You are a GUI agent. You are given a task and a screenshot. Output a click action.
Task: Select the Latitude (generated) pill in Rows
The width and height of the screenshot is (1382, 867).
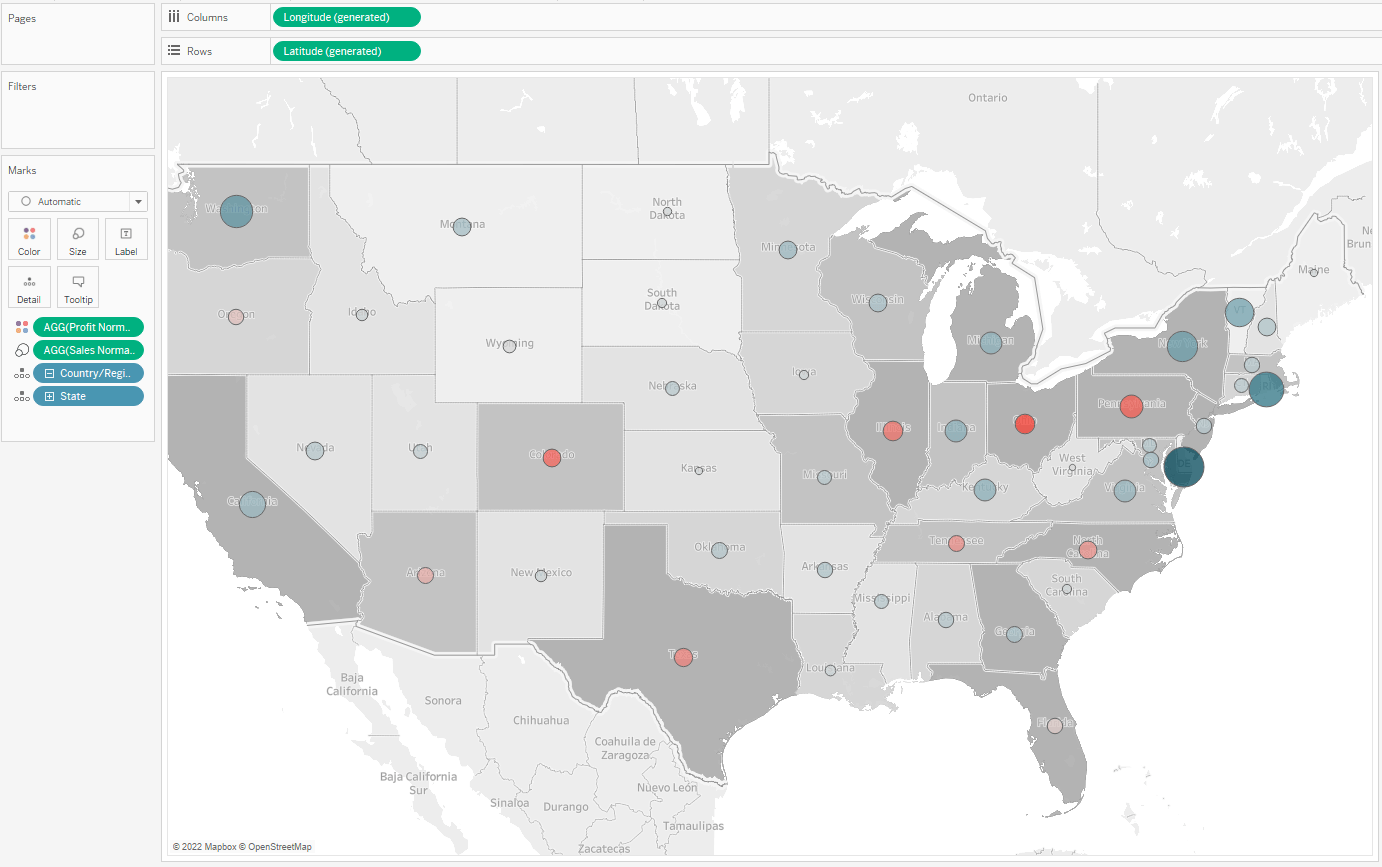(x=346, y=51)
